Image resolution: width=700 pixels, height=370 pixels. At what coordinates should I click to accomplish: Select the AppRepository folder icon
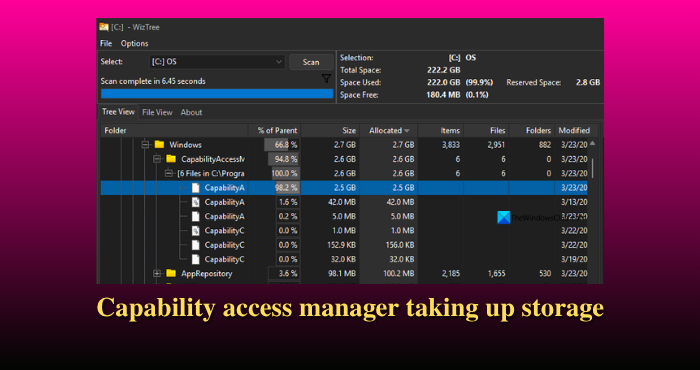pos(171,273)
